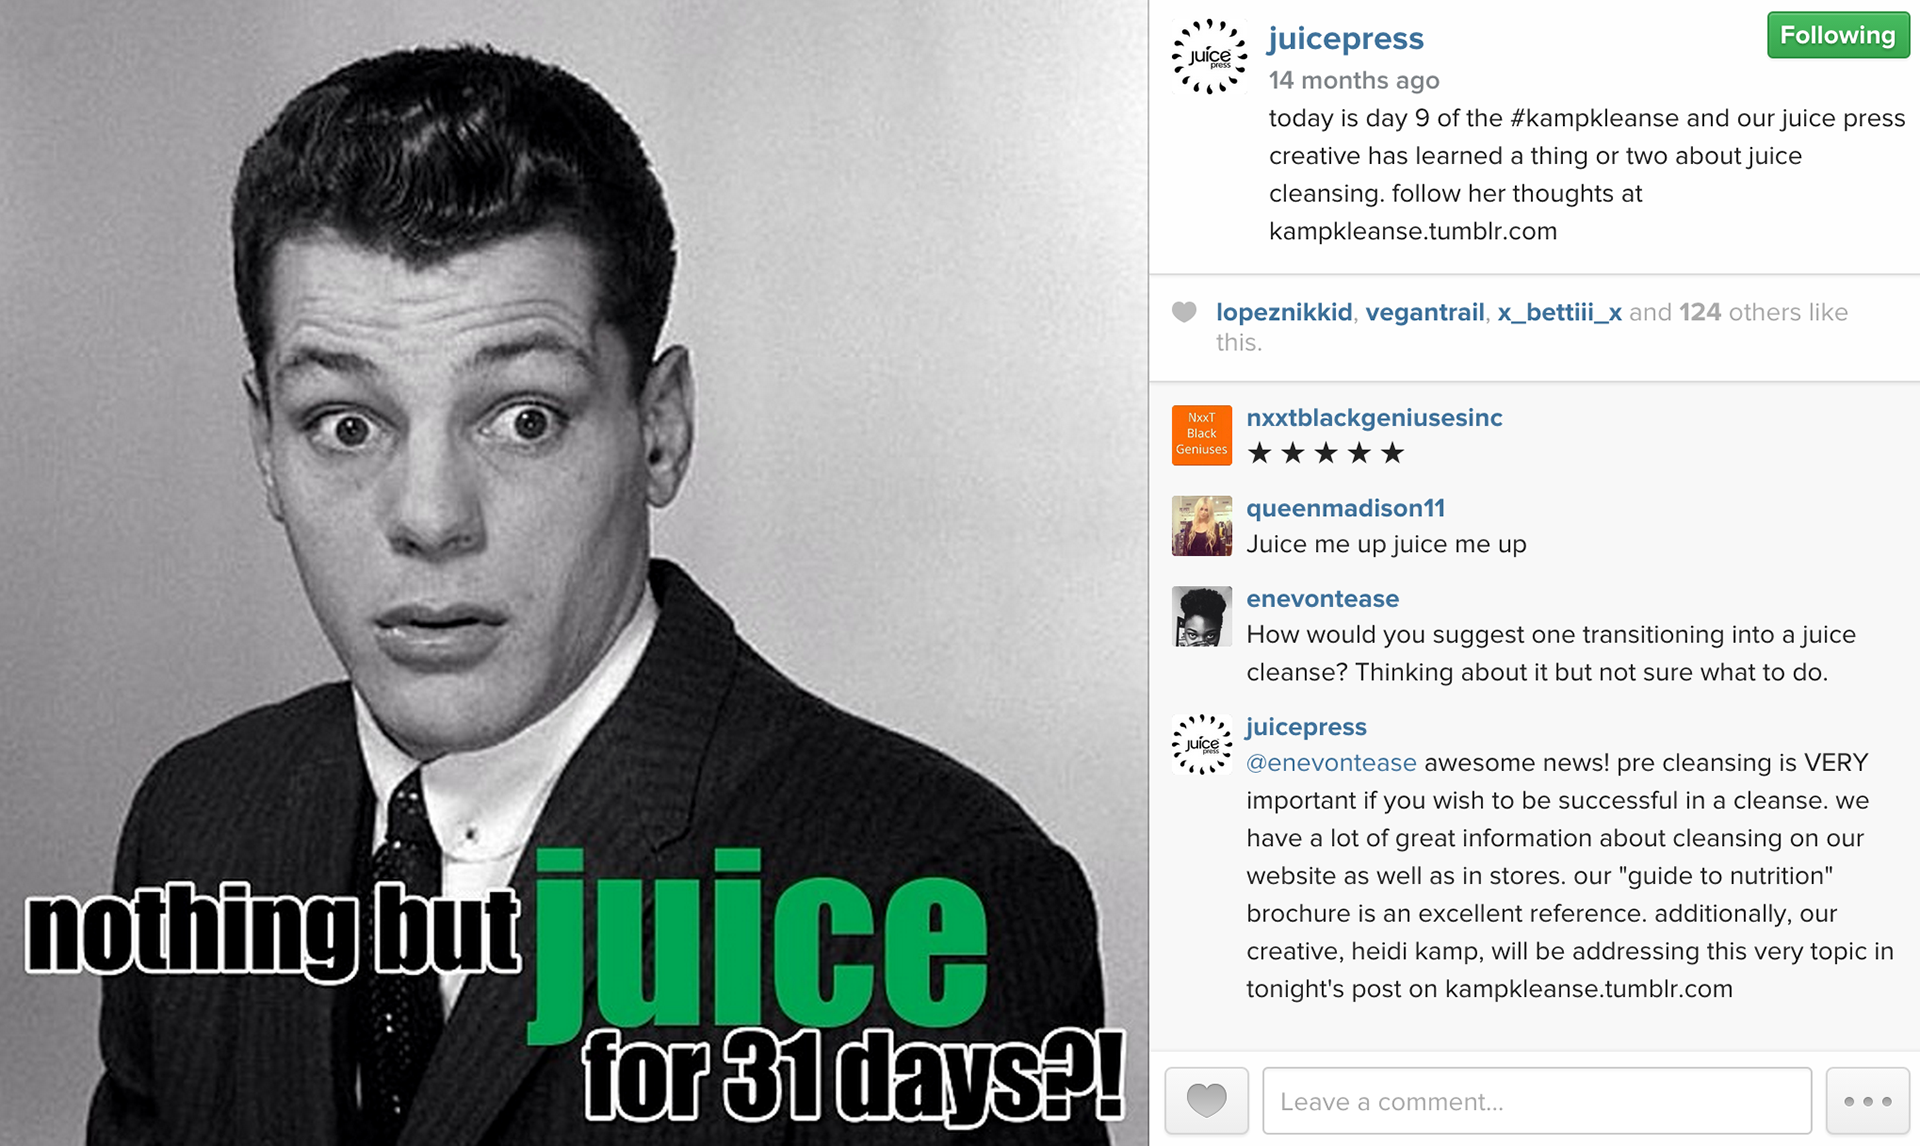
Task: Visit x_bettiii_x profile from likes
Action: point(1559,312)
